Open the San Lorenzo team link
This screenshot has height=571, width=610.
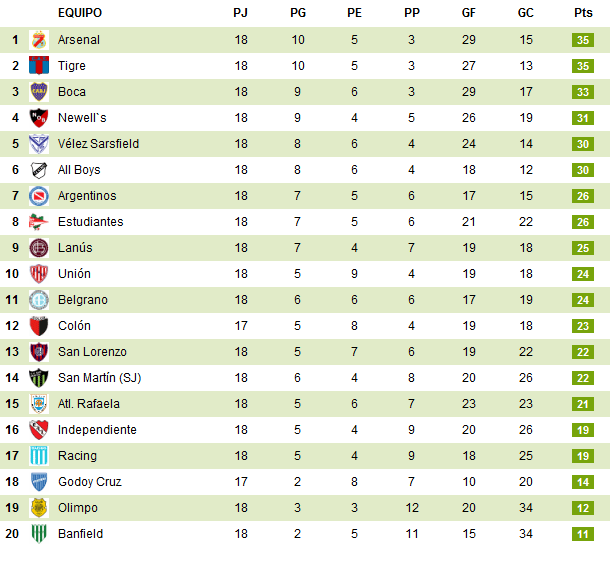point(92,352)
